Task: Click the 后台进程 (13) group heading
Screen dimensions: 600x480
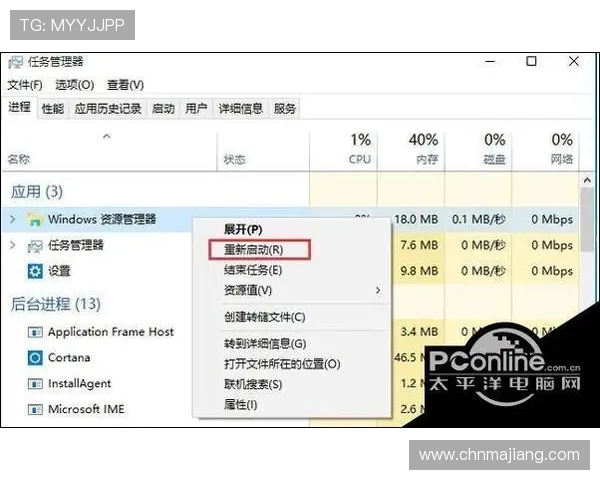Action: pos(56,304)
